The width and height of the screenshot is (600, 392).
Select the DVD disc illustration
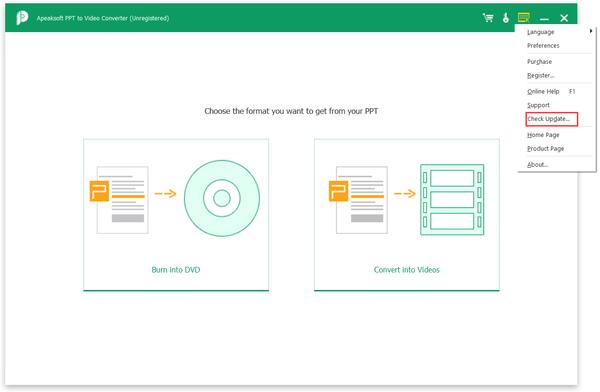click(222, 198)
